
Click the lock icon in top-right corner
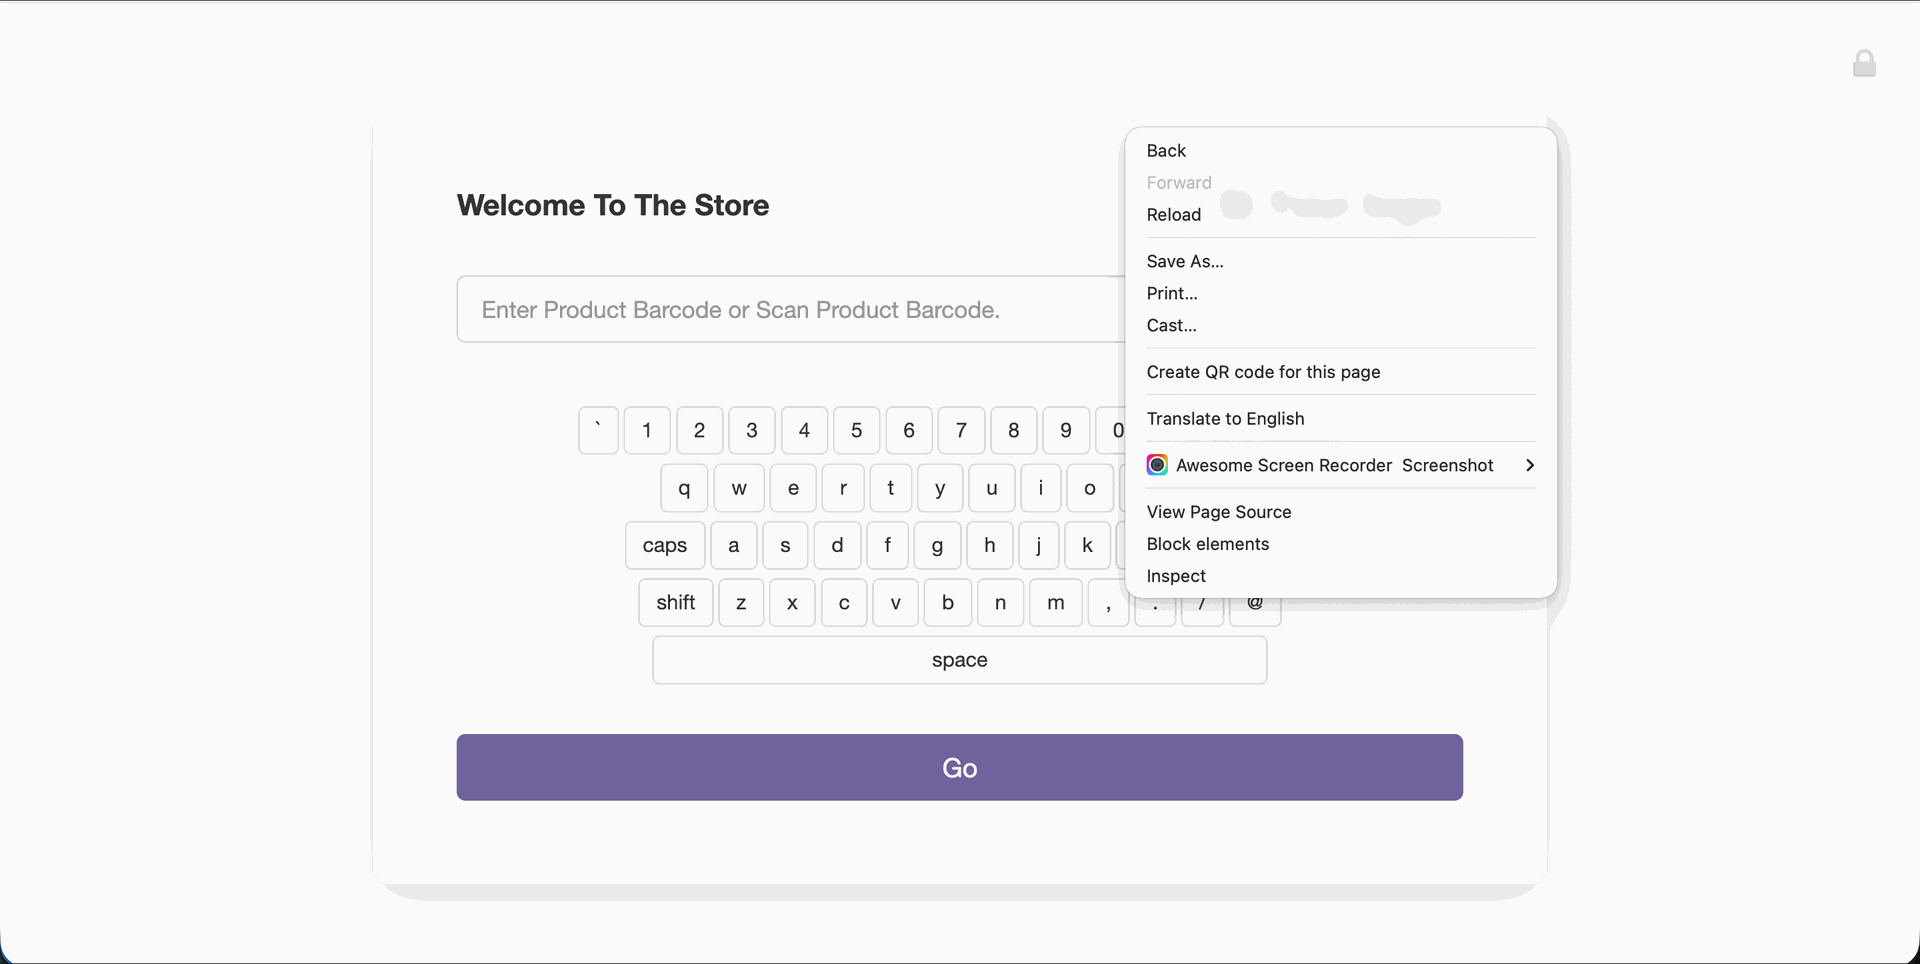(x=1864, y=64)
